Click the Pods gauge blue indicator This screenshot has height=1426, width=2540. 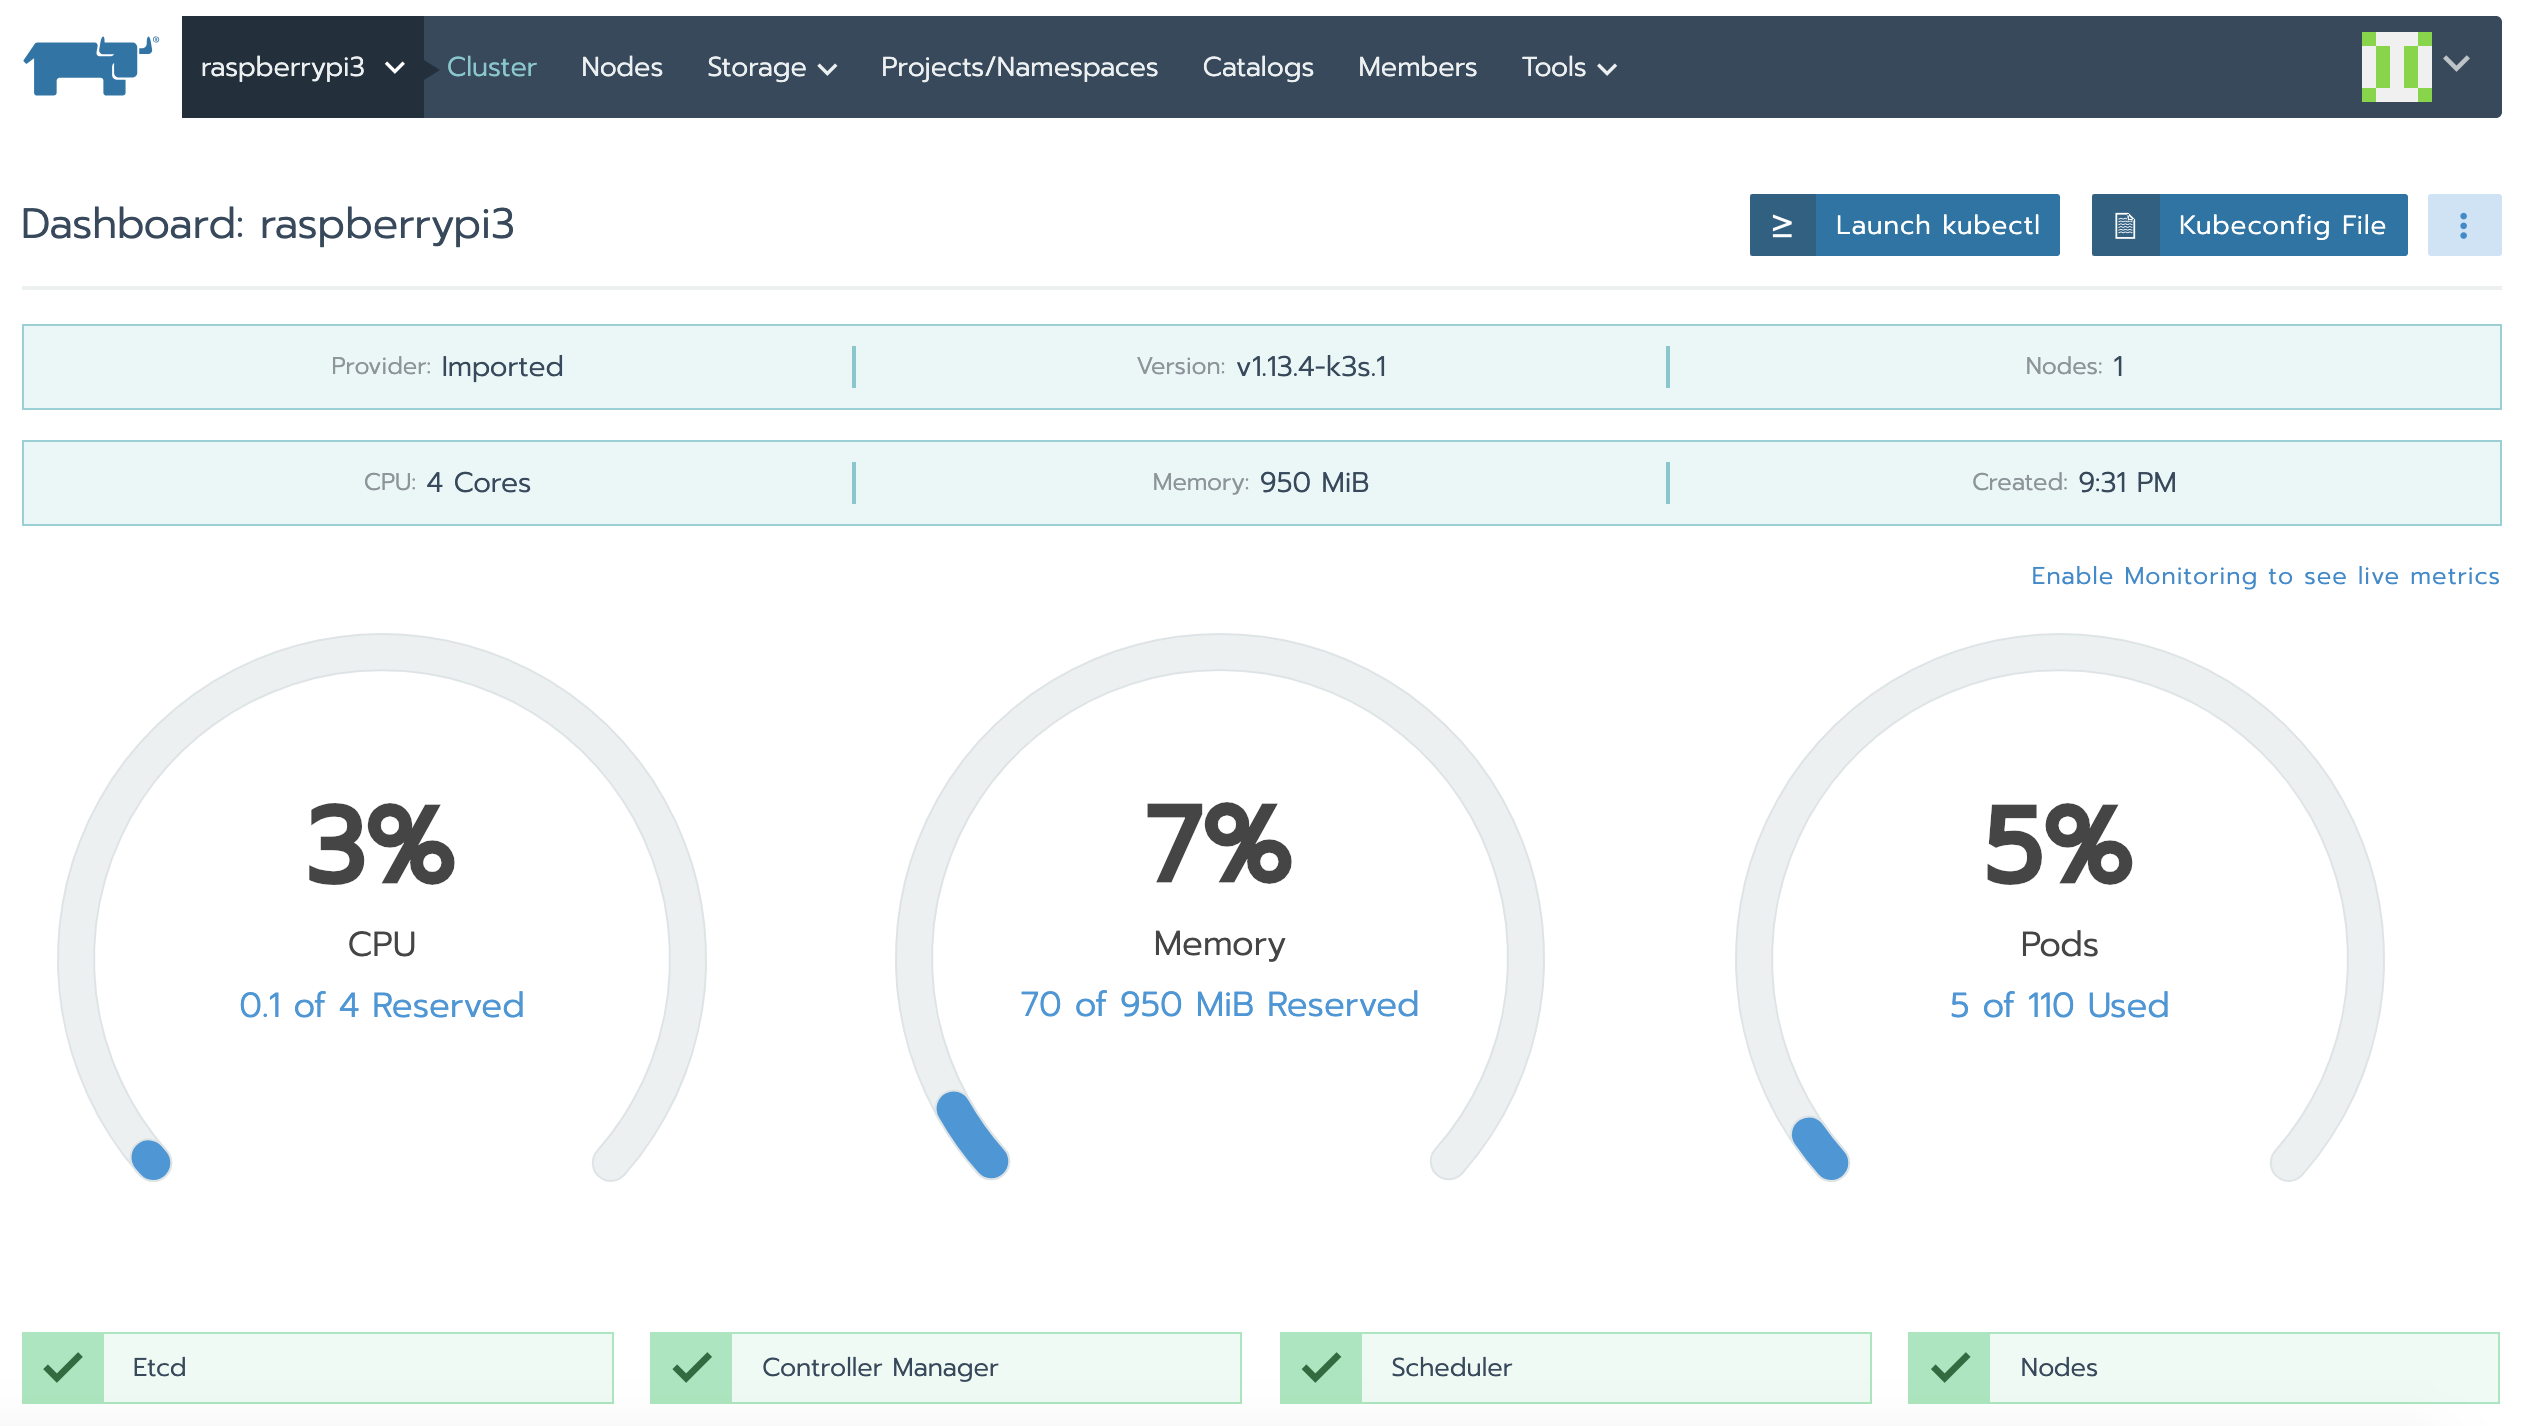1820,1148
